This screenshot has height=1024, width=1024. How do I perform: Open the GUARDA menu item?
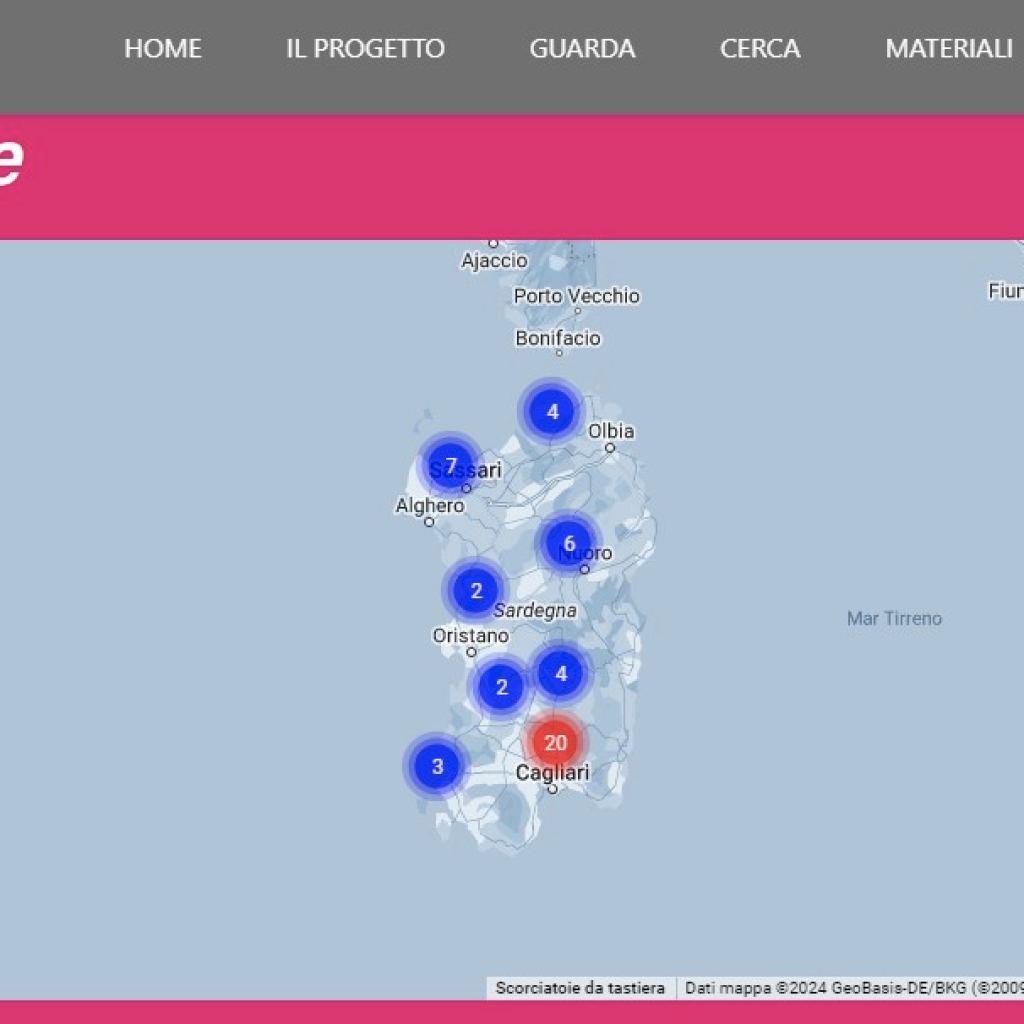tap(582, 48)
